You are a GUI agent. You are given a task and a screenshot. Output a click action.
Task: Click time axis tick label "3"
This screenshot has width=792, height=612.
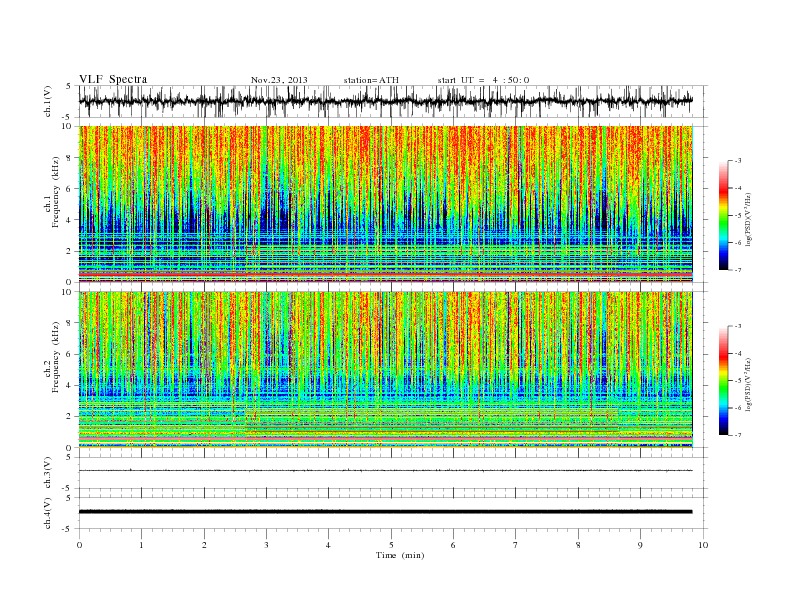tap(266, 545)
